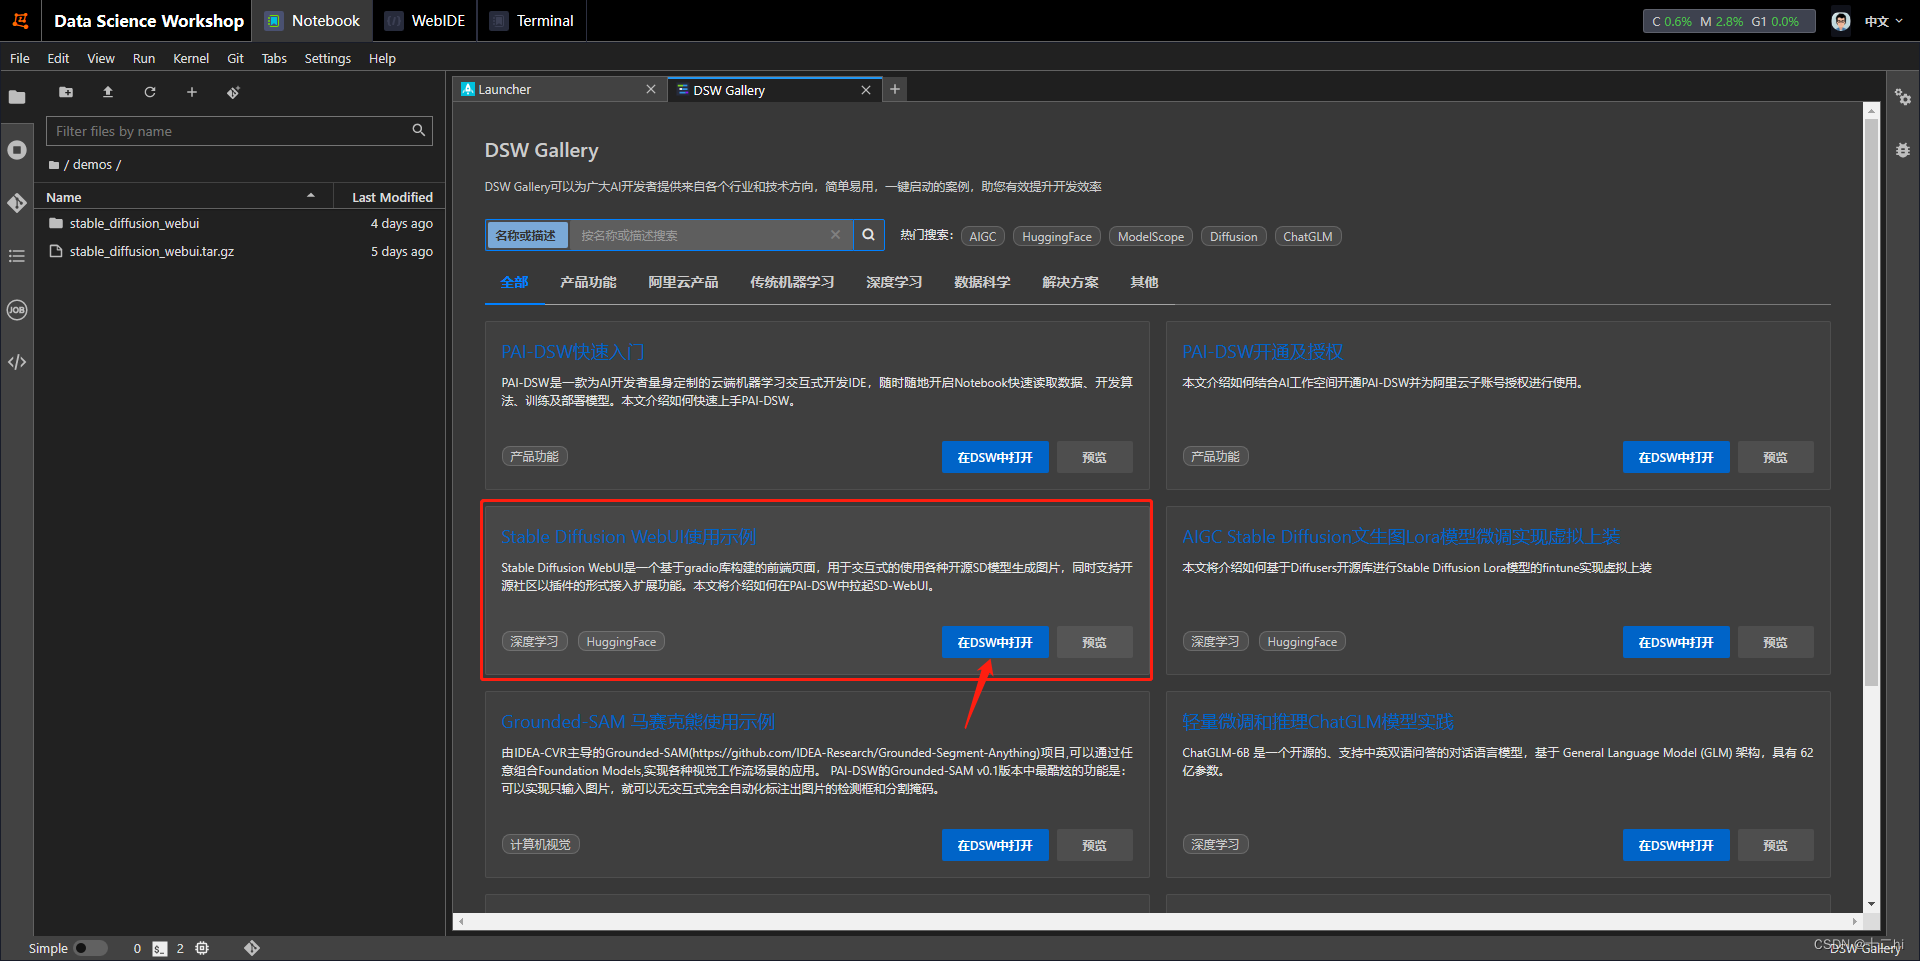Click the Git status bar icon
Screen dimensions: 1920x961
click(x=252, y=948)
